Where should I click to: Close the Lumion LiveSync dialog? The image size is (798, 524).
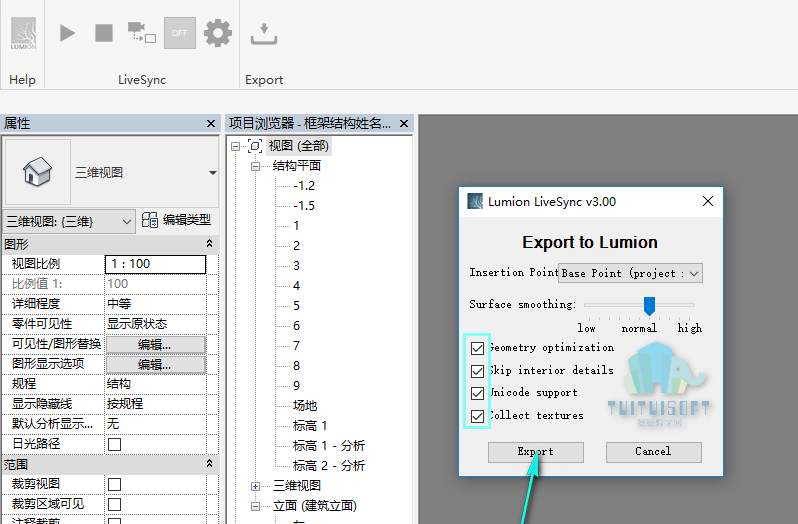pyautogui.click(x=708, y=201)
